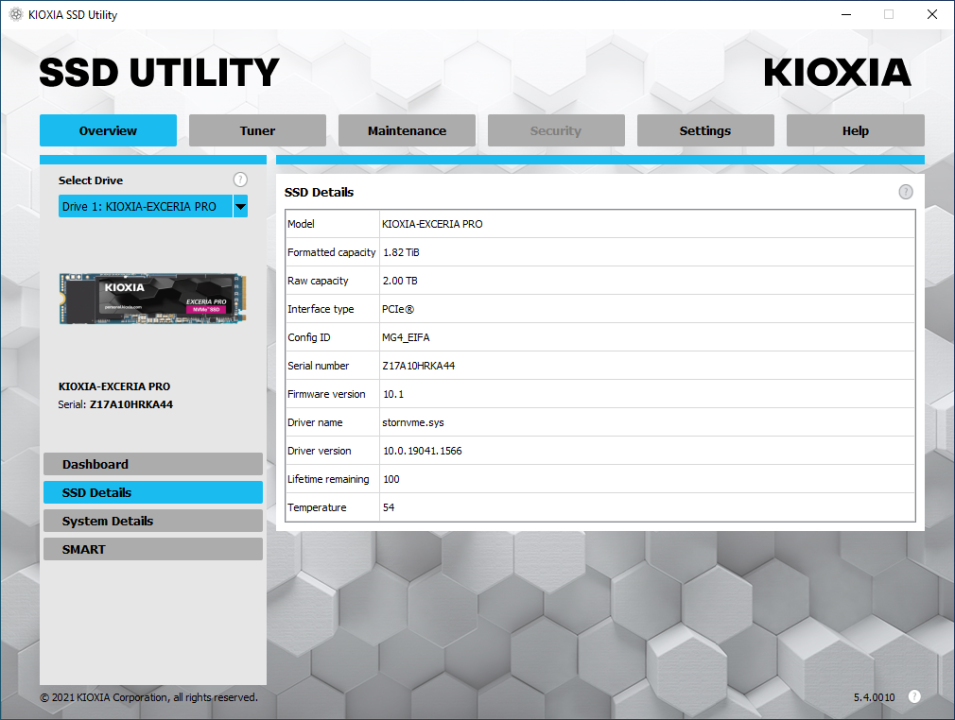Image resolution: width=955 pixels, height=720 pixels.
Task: Open the Maintenance tab
Action: [x=407, y=130]
